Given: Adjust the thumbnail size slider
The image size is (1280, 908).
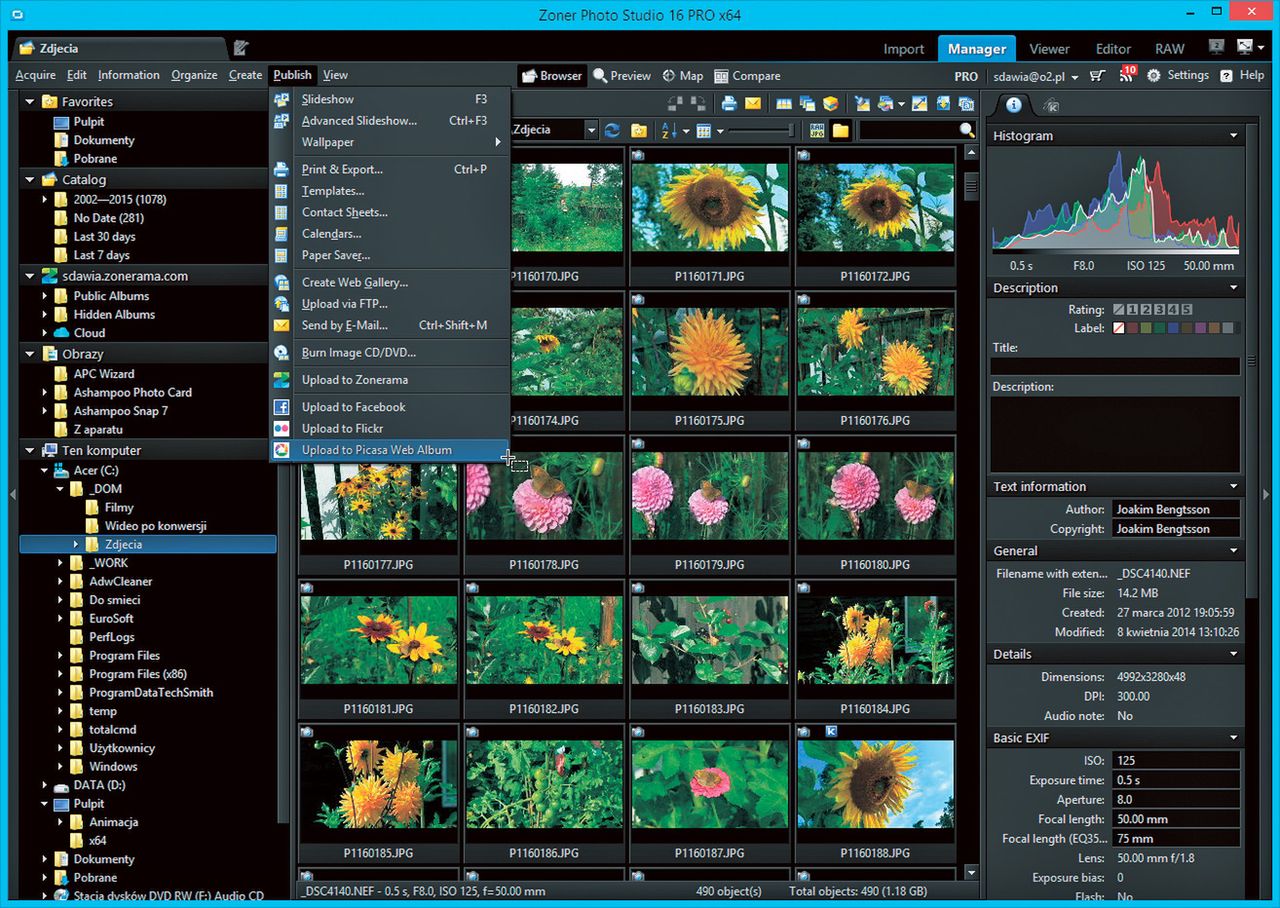Looking at the screenshot, I should (762, 130).
